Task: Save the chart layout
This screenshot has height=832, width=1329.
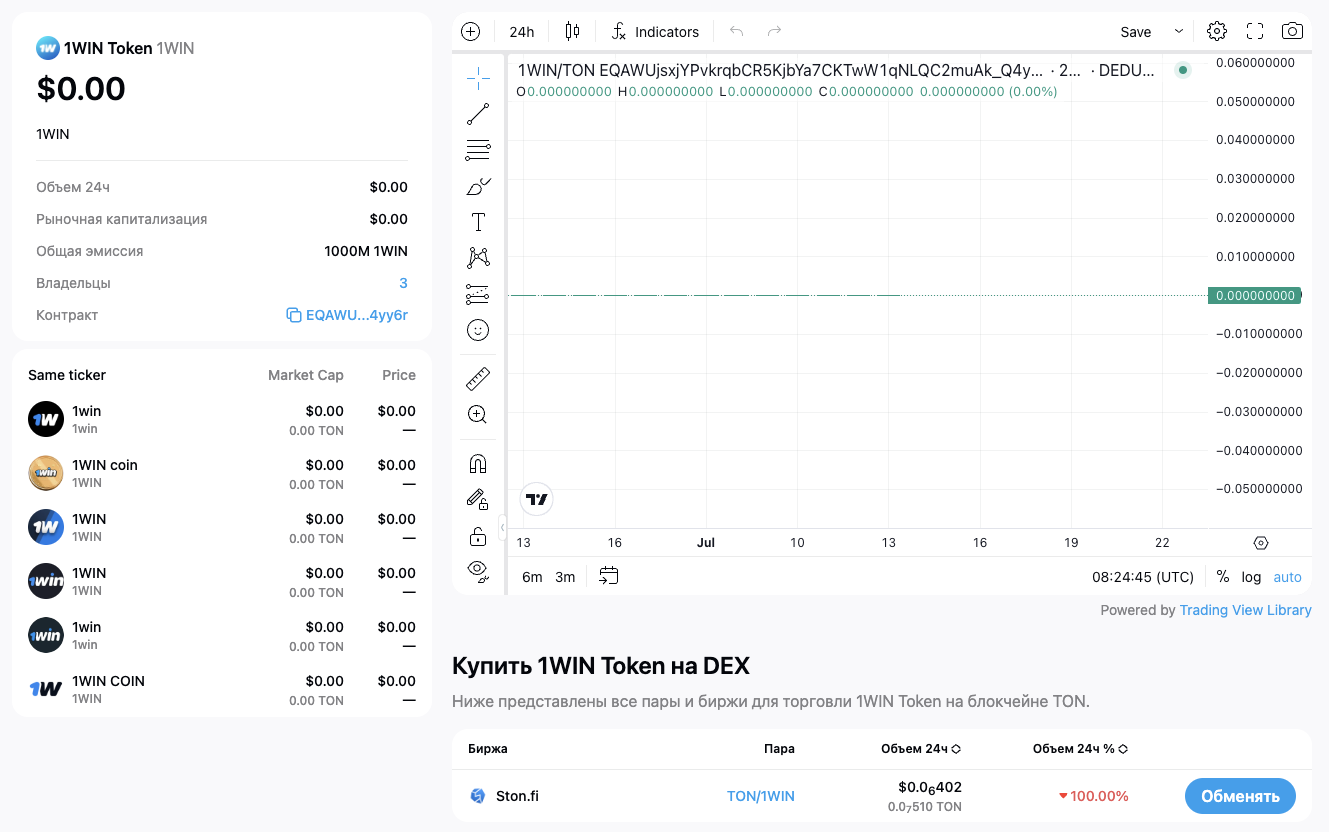Action: [1136, 31]
